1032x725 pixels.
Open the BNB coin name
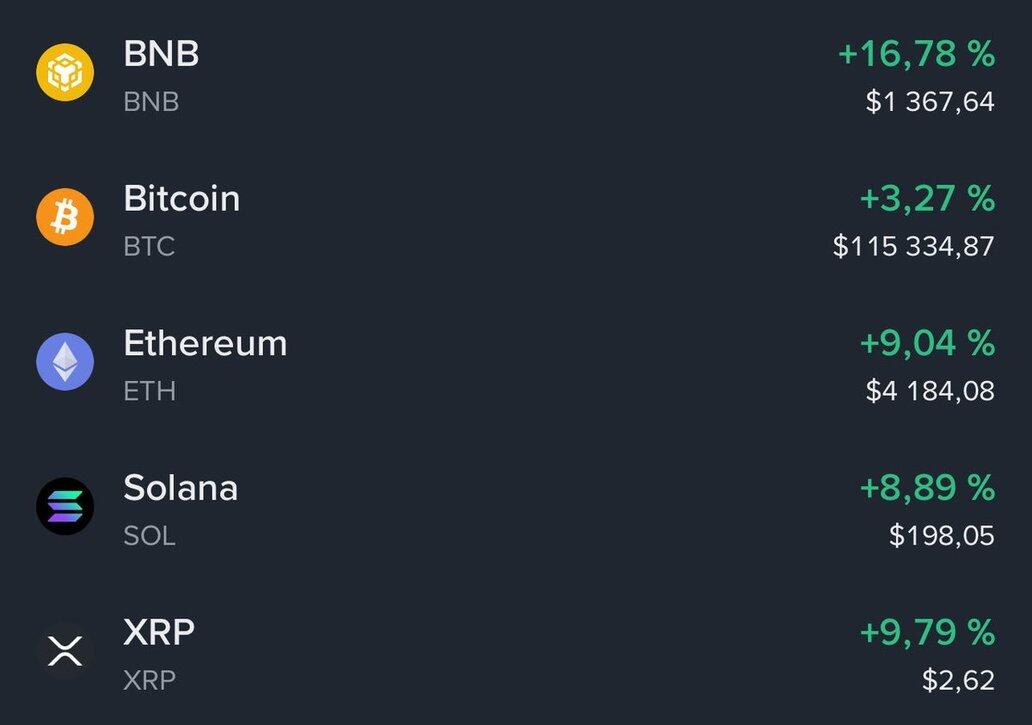click(x=161, y=53)
